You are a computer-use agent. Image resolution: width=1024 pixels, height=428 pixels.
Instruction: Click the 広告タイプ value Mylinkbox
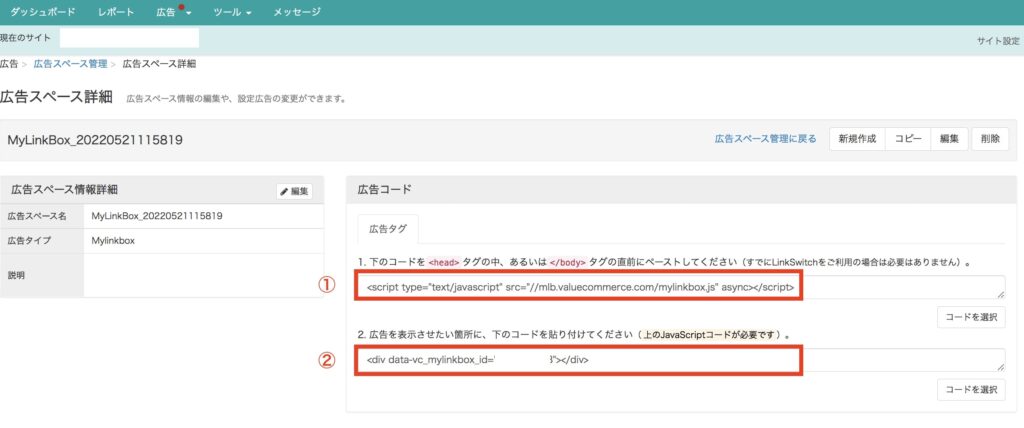113,240
